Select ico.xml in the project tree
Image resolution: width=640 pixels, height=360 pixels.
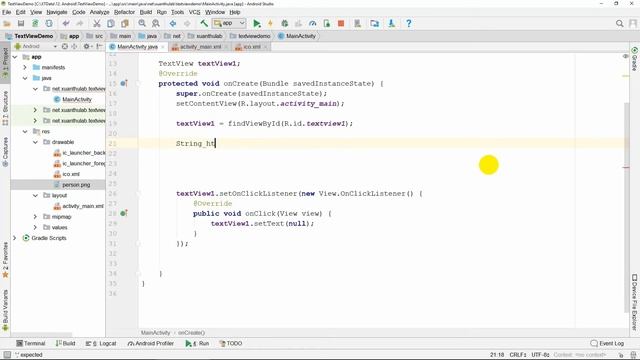[x=71, y=174]
